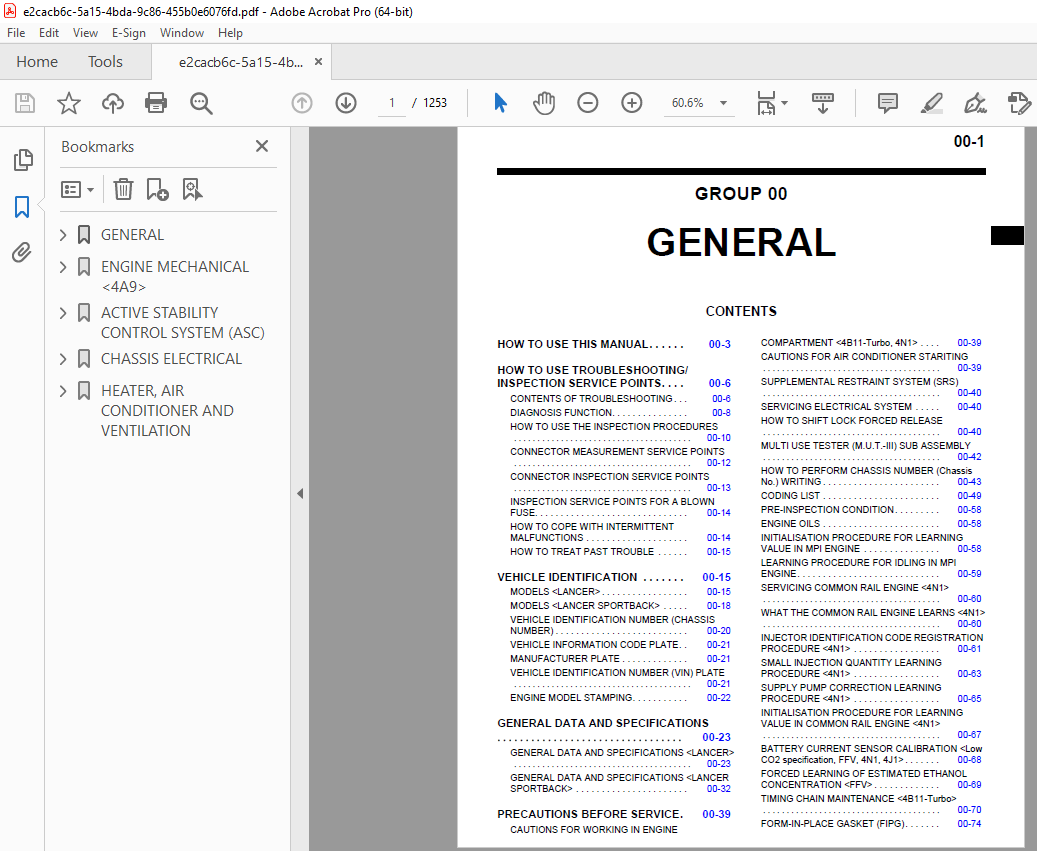Open the bookmarks Options menu dropdown

tap(77, 190)
